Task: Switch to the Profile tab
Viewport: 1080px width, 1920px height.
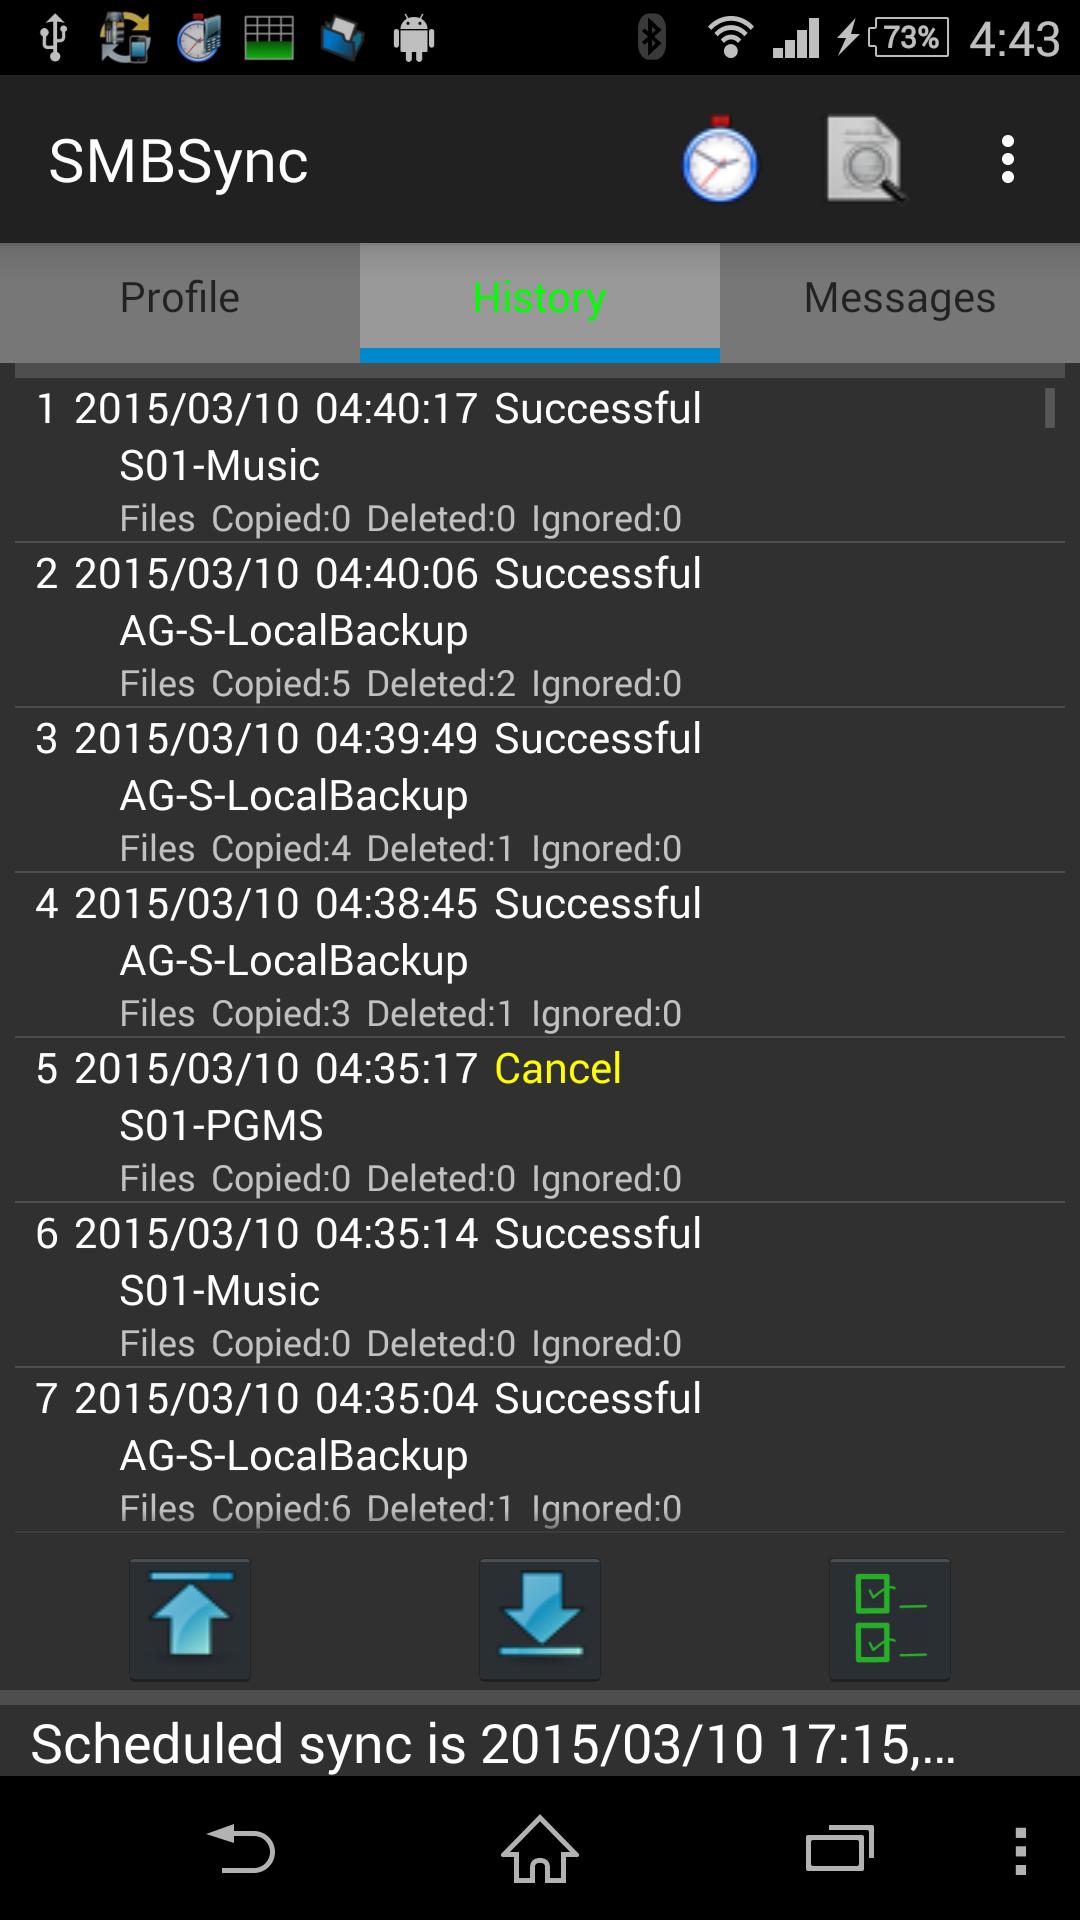Action: 178,298
